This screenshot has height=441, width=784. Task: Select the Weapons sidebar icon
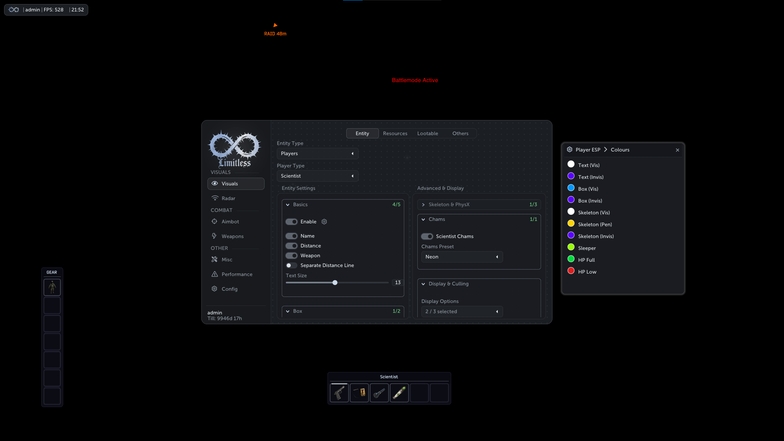click(214, 236)
